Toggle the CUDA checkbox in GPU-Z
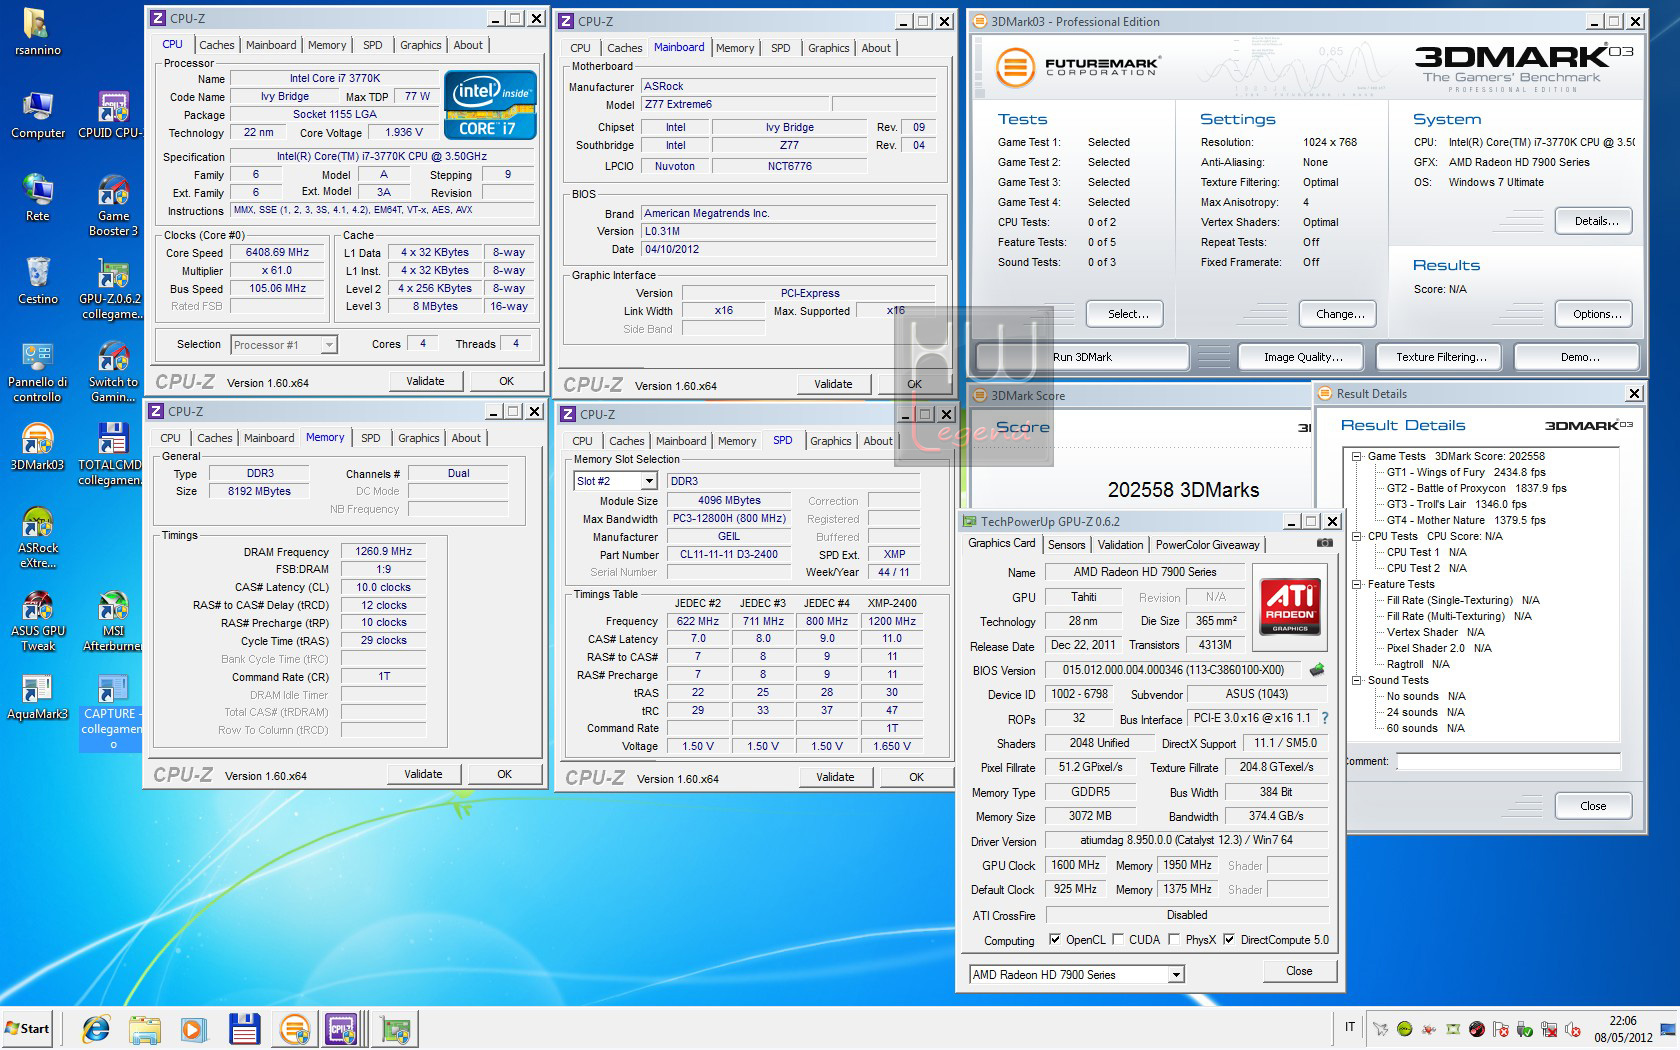 tap(1117, 940)
